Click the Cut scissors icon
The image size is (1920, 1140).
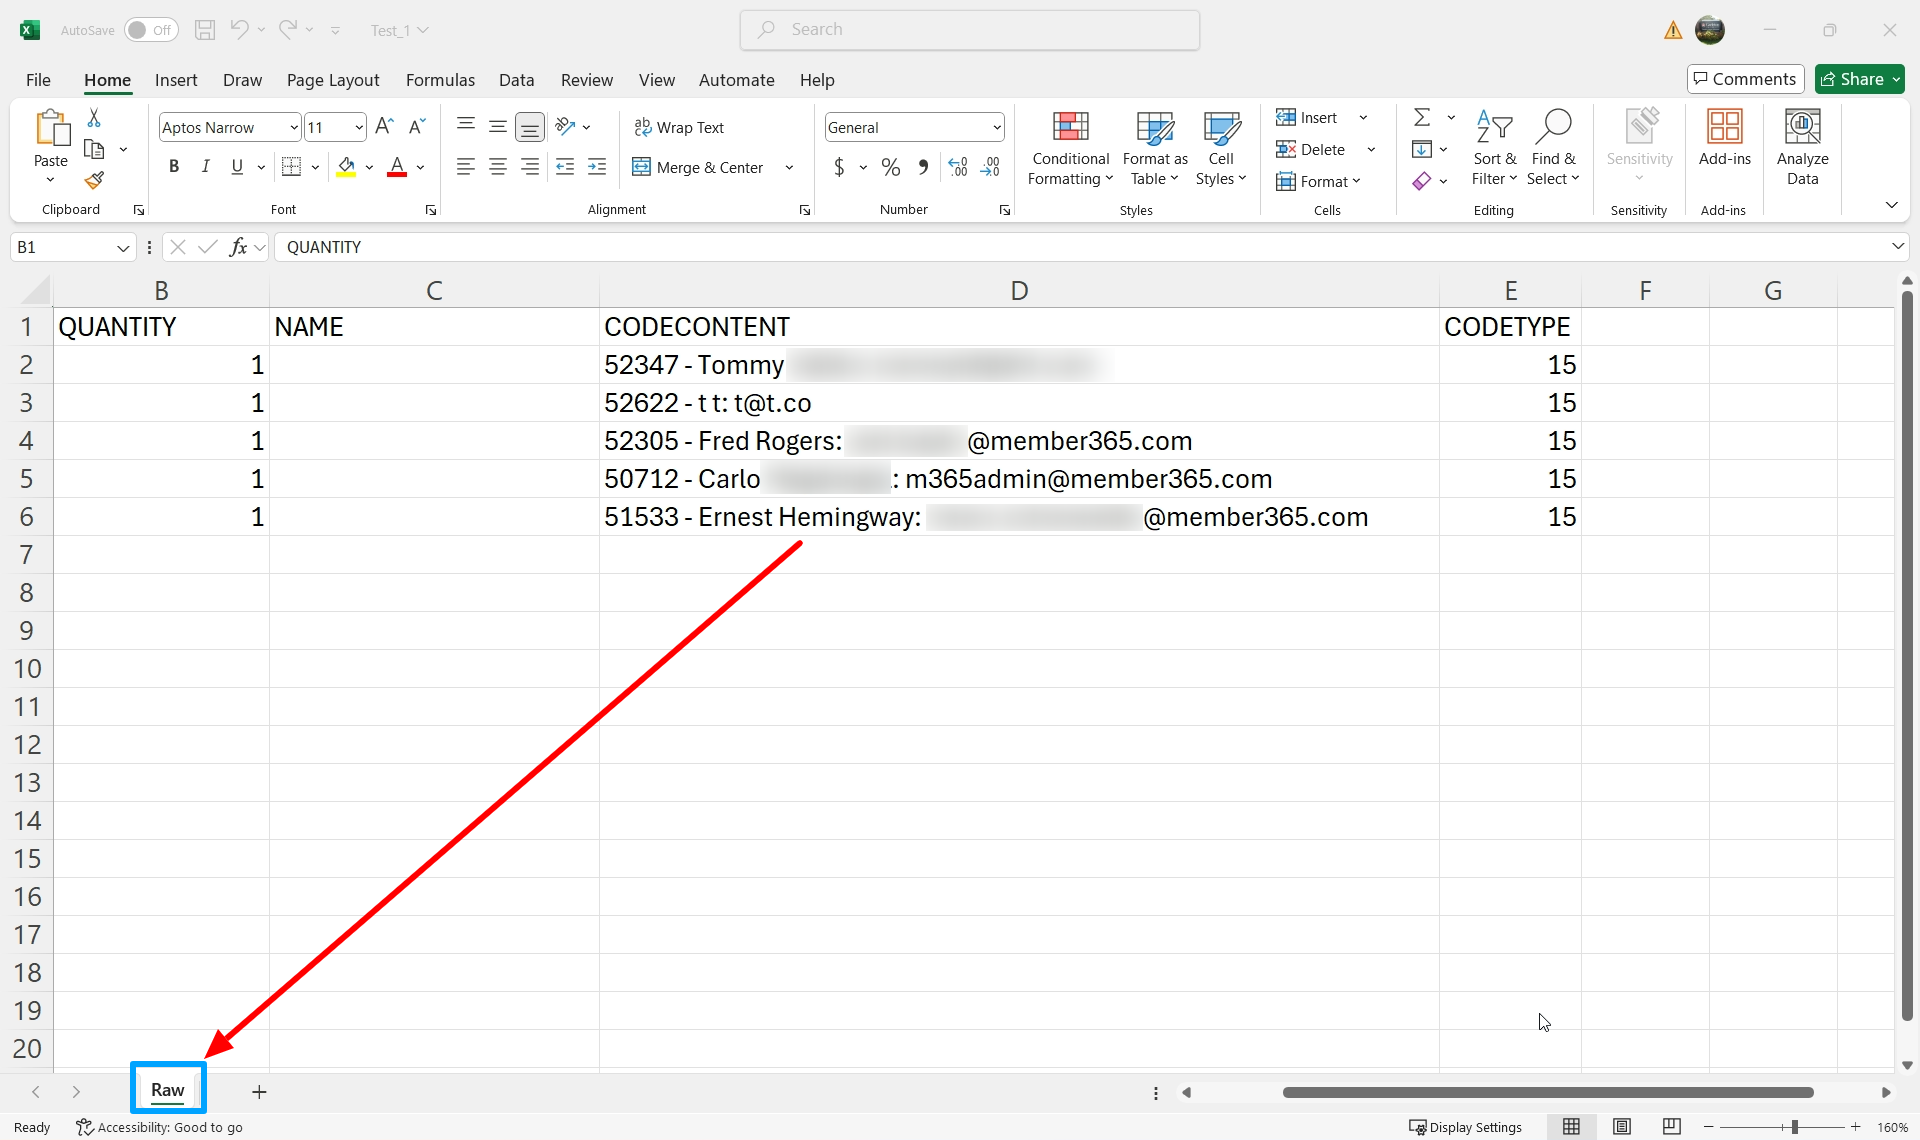94,118
